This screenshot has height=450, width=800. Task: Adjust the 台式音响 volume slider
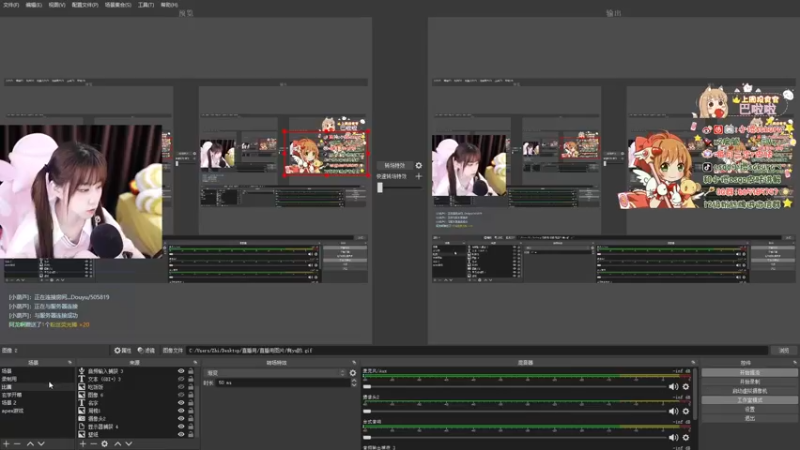point(514,437)
